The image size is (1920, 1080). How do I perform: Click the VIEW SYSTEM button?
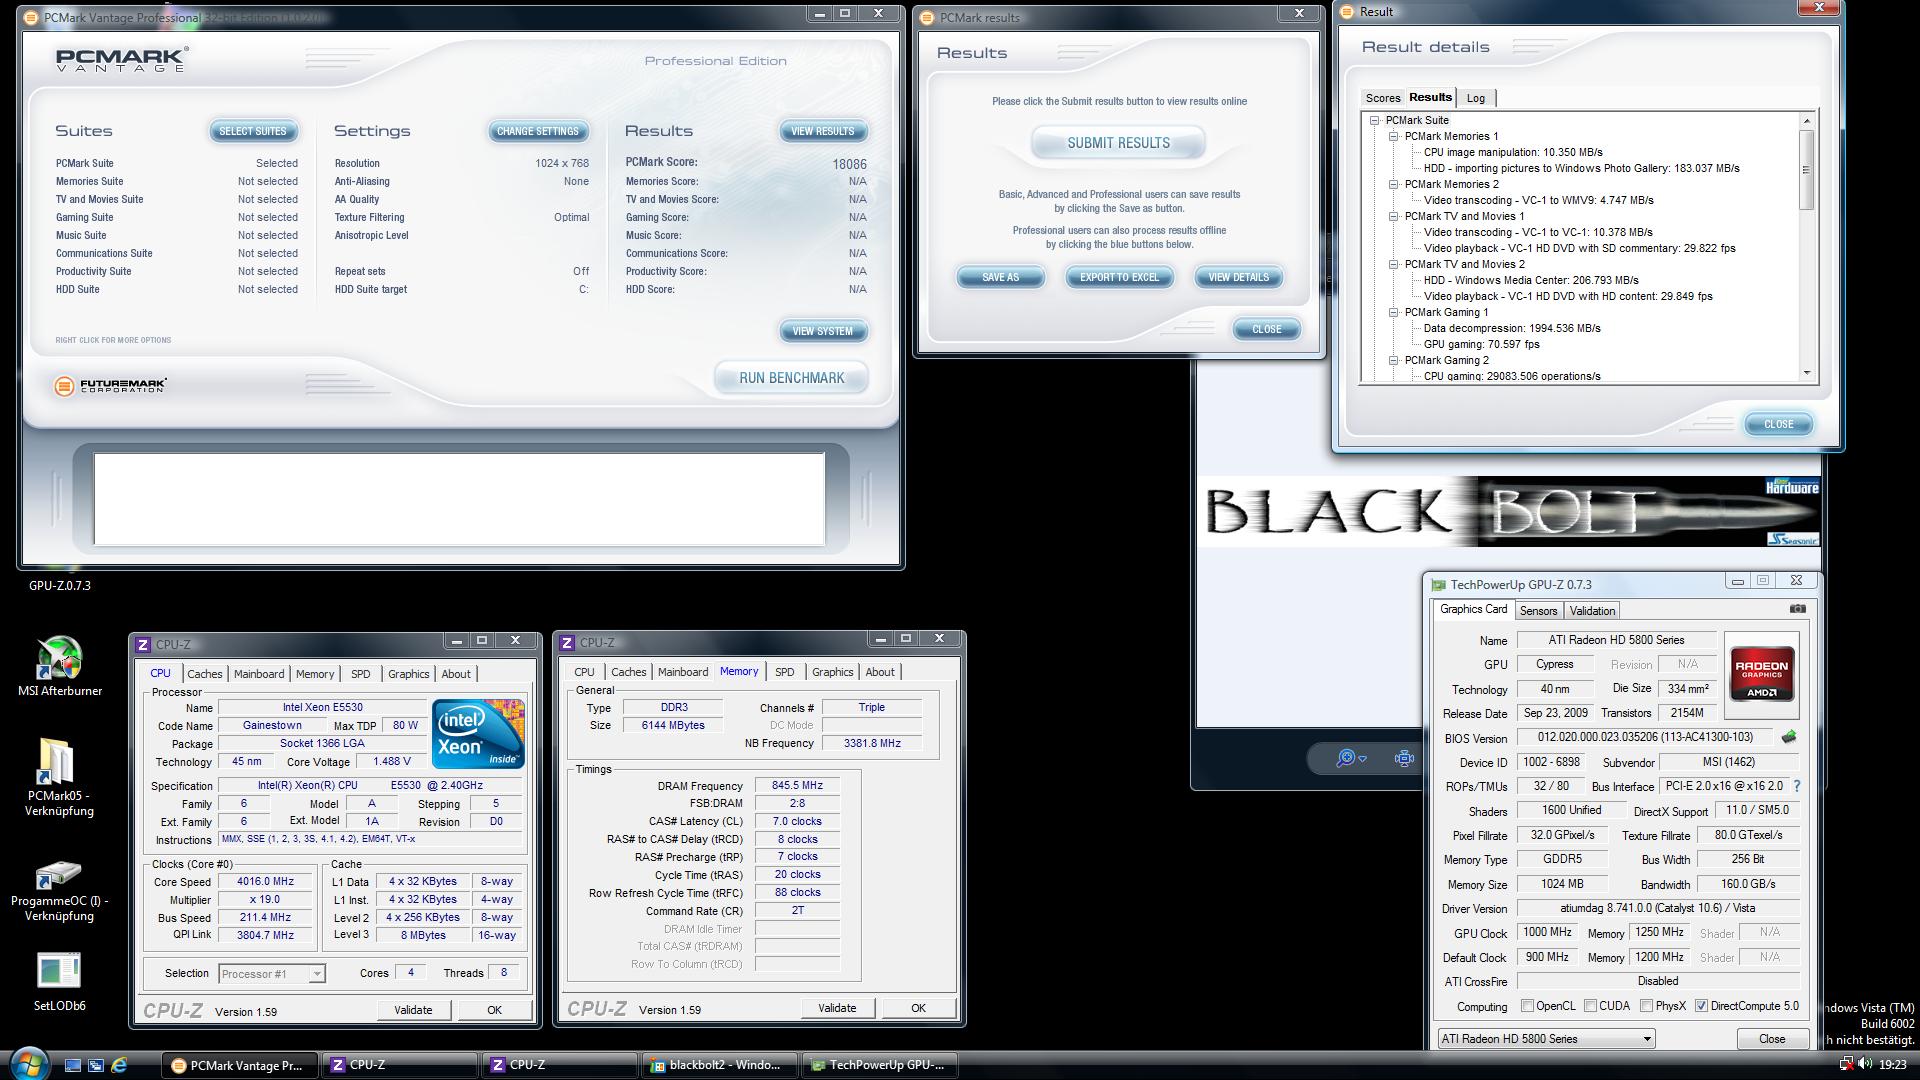pos(822,331)
